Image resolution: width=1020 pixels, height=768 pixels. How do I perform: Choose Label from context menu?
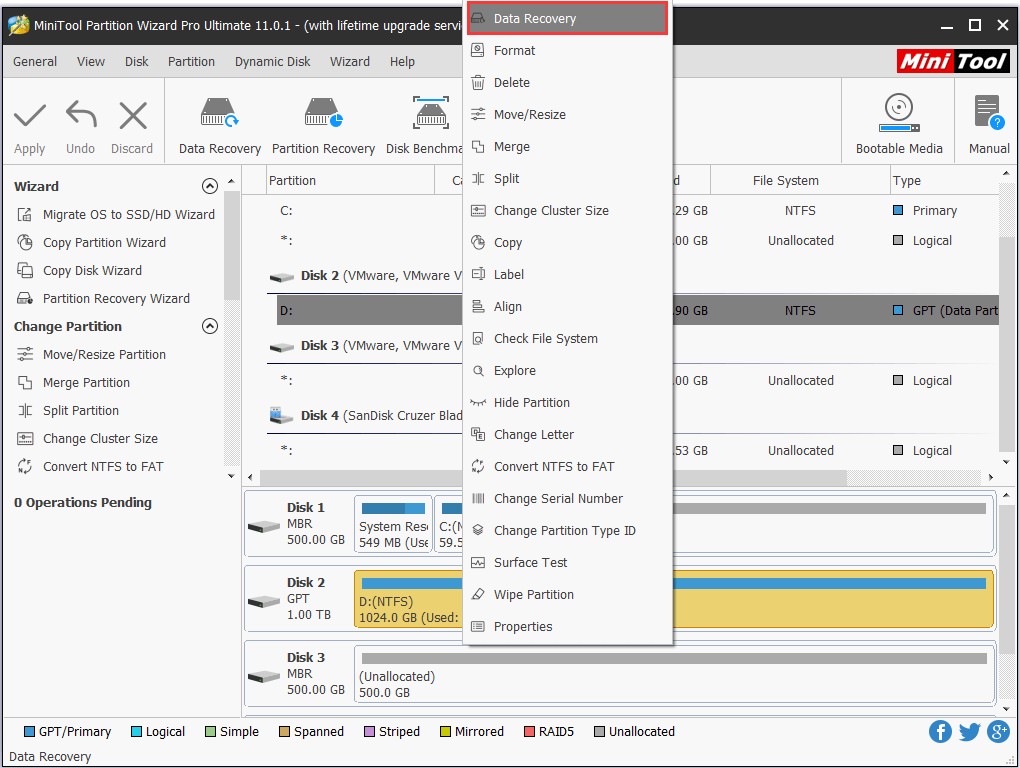567,274
